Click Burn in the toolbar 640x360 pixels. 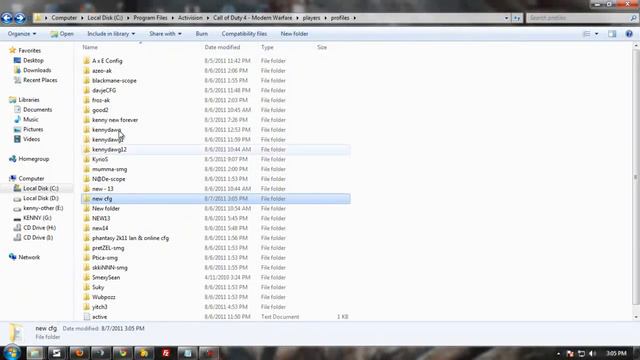pos(202,34)
